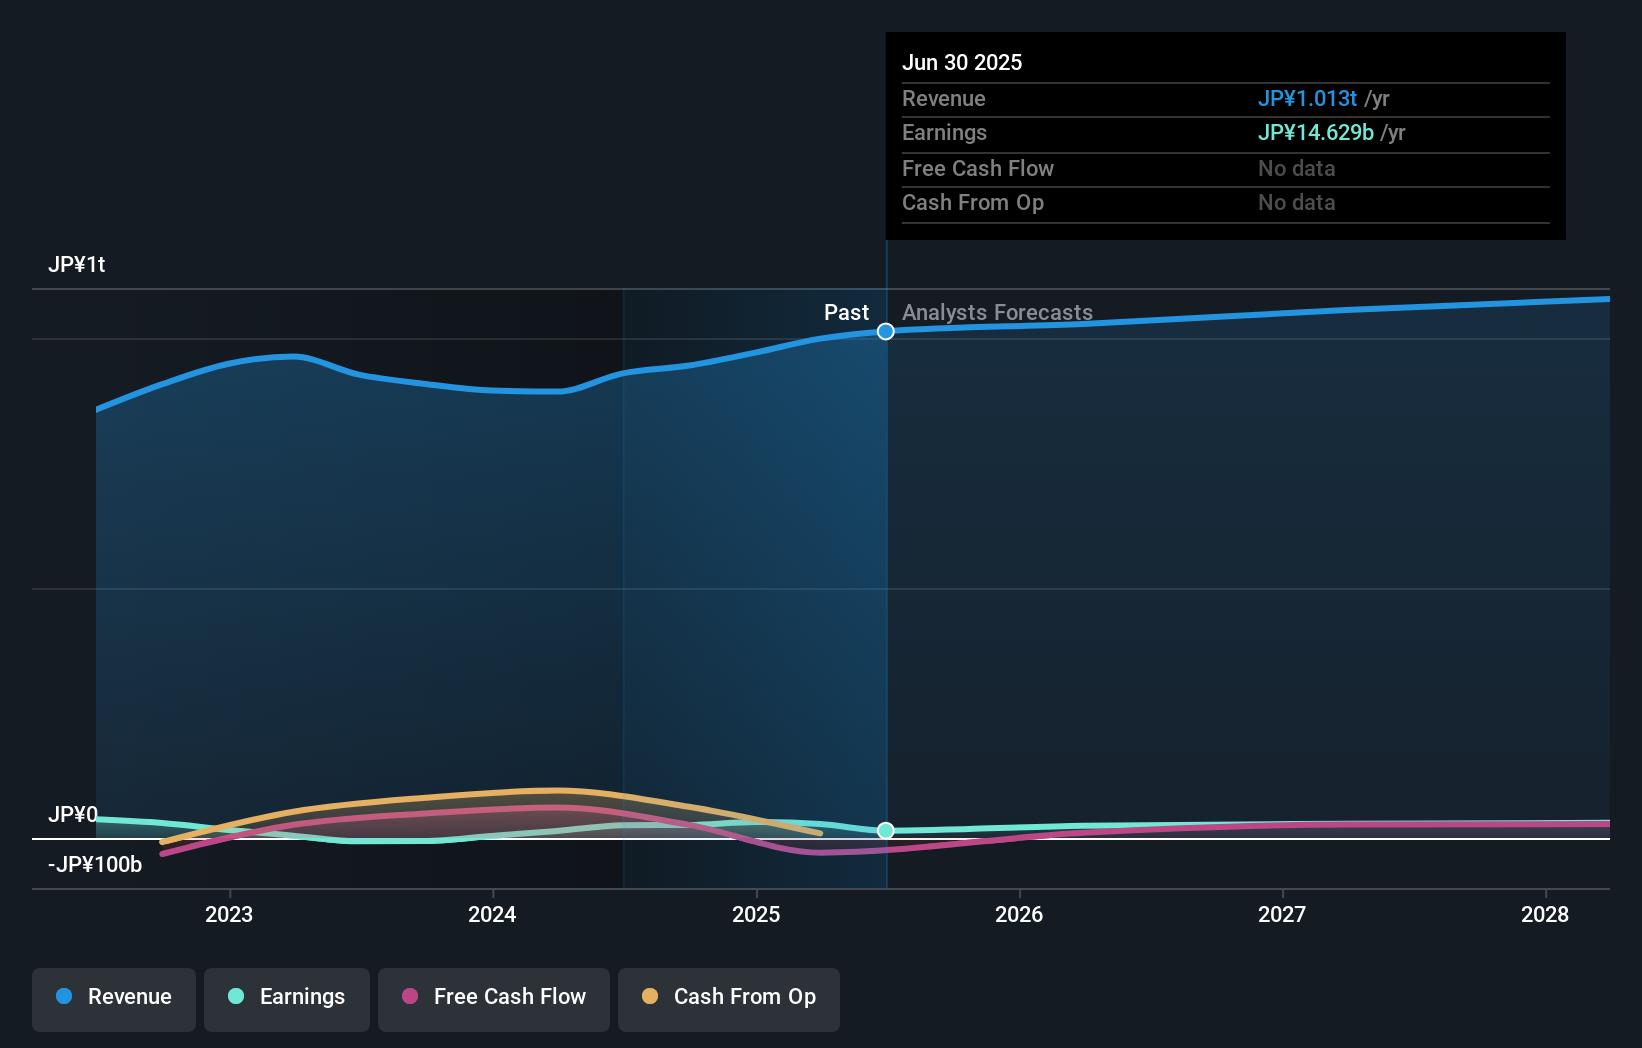Open the Jun 30 2025 tooltip header

tap(963, 62)
